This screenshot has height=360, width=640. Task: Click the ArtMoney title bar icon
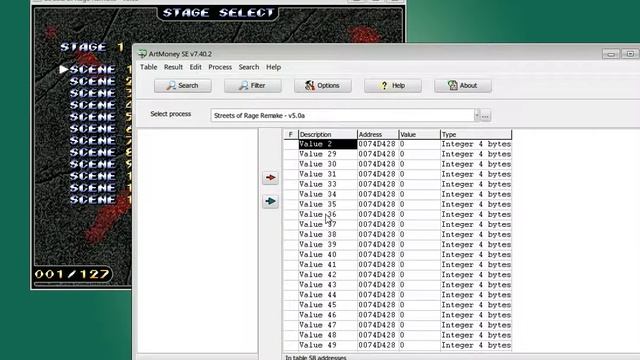pos(142,54)
